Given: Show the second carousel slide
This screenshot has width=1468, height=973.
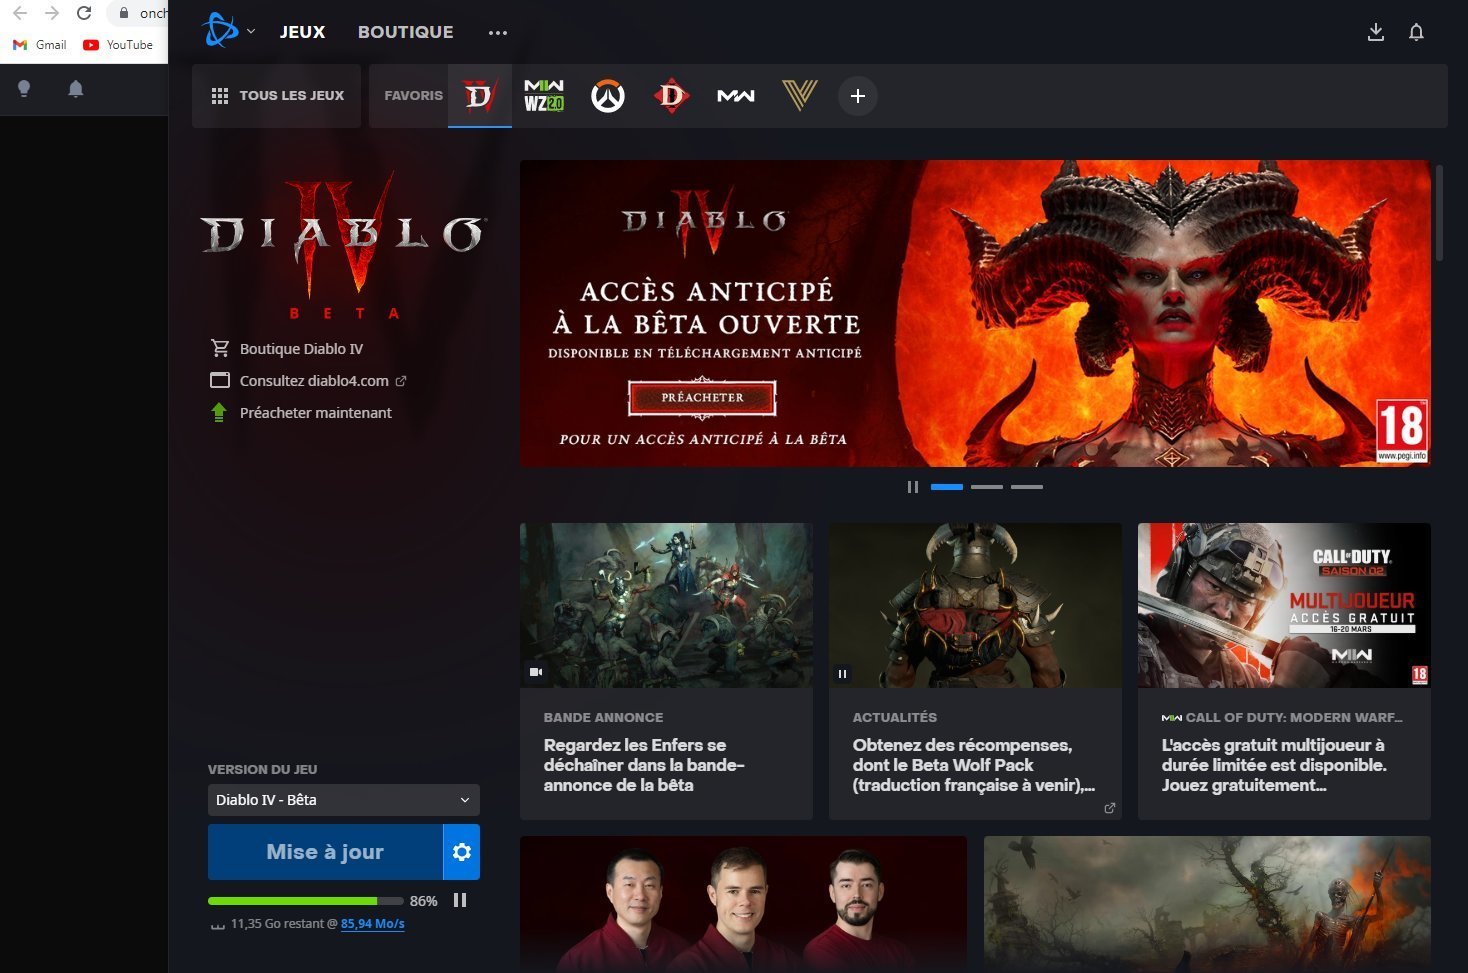Looking at the screenshot, I should tap(987, 487).
